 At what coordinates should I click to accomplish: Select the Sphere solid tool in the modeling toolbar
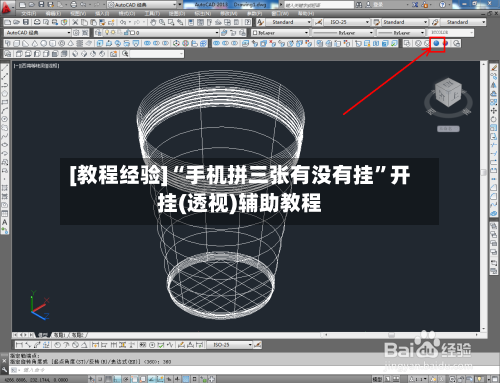click(x=44, y=43)
